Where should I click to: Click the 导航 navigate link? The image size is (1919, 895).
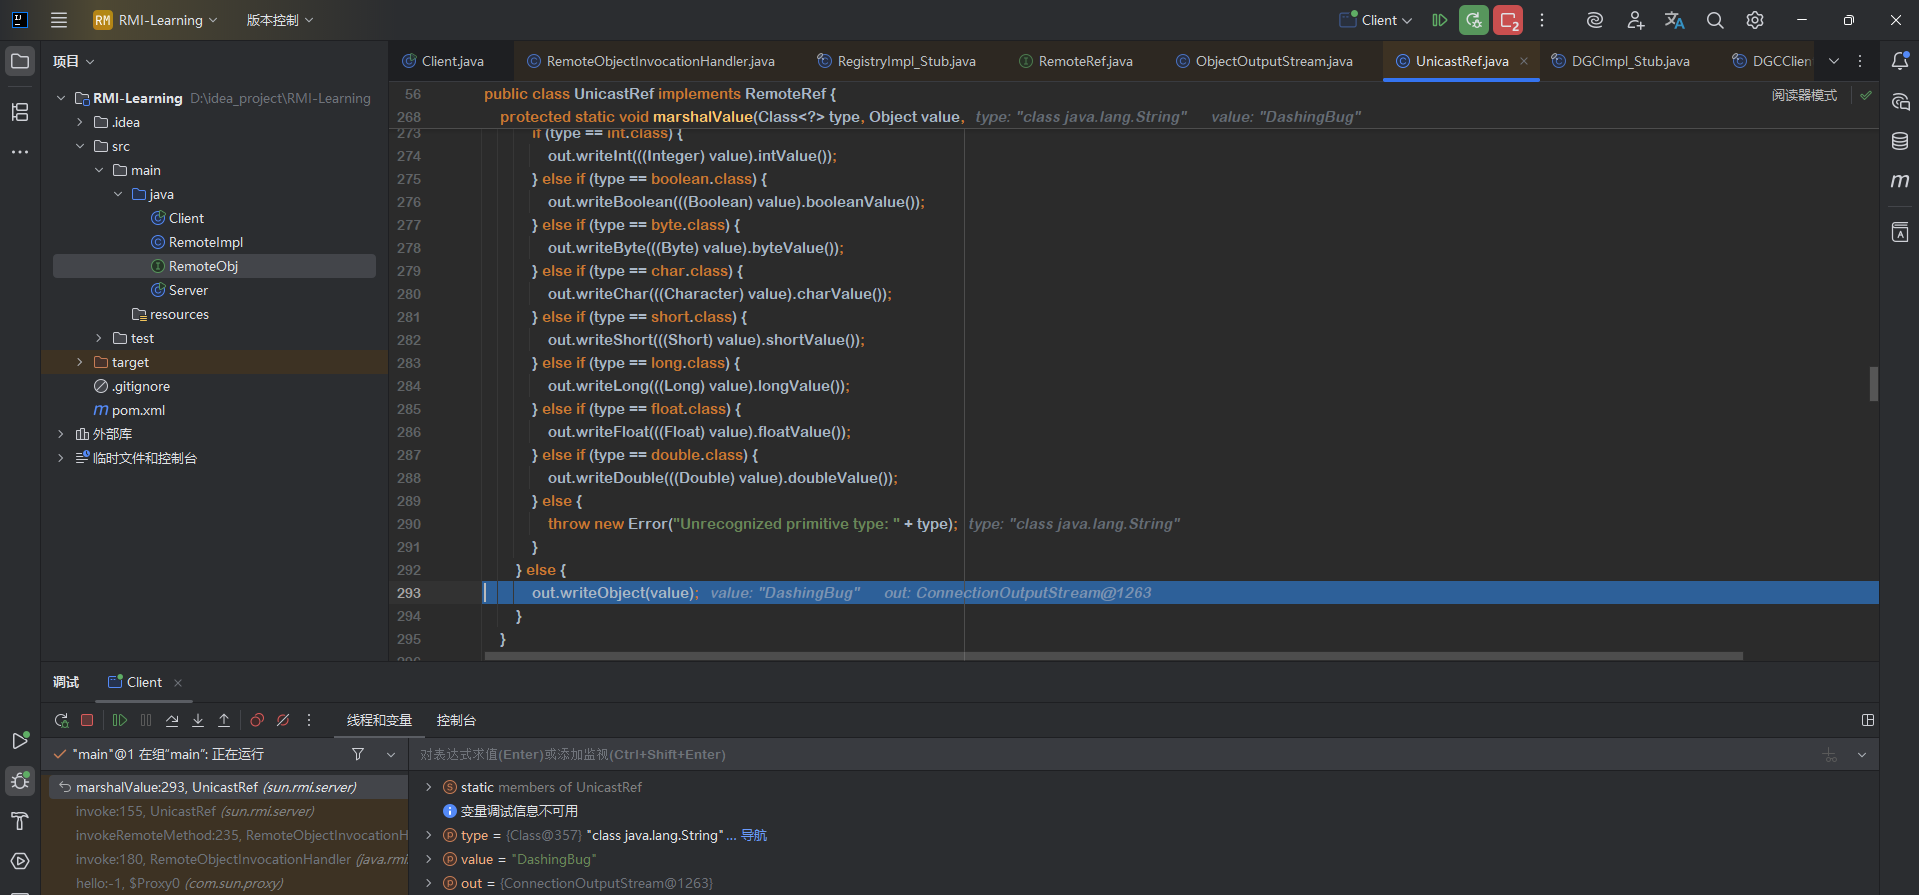(753, 835)
